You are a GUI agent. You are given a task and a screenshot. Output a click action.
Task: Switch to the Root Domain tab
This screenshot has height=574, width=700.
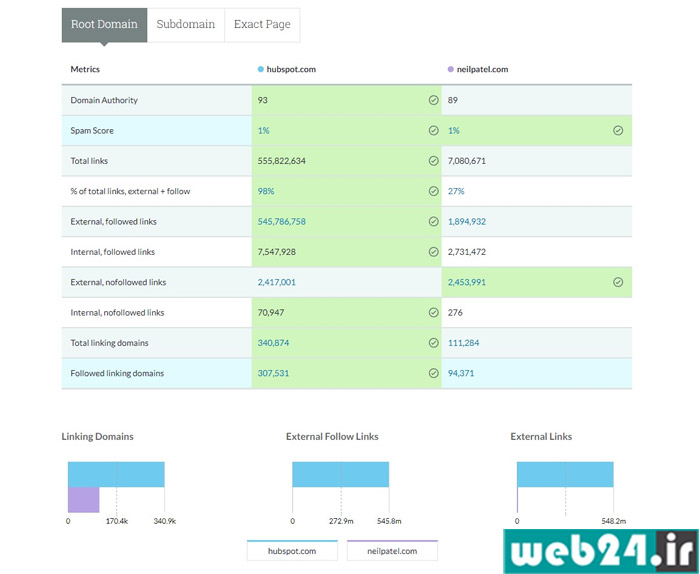(104, 25)
